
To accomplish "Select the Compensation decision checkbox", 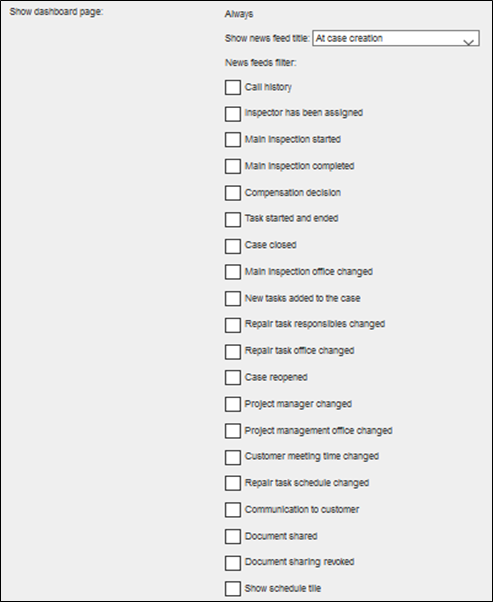I will 233,193.
